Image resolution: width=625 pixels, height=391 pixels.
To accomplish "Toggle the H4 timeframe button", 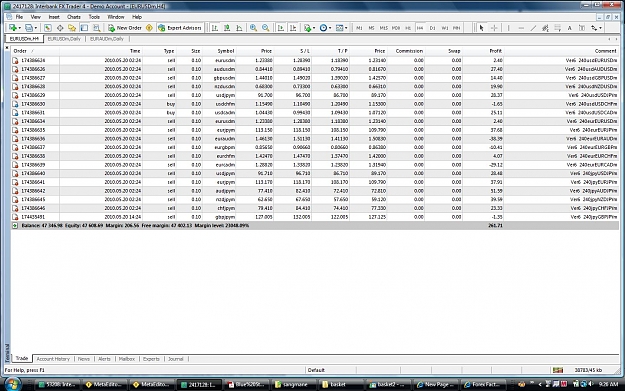I will coord(420,28).
